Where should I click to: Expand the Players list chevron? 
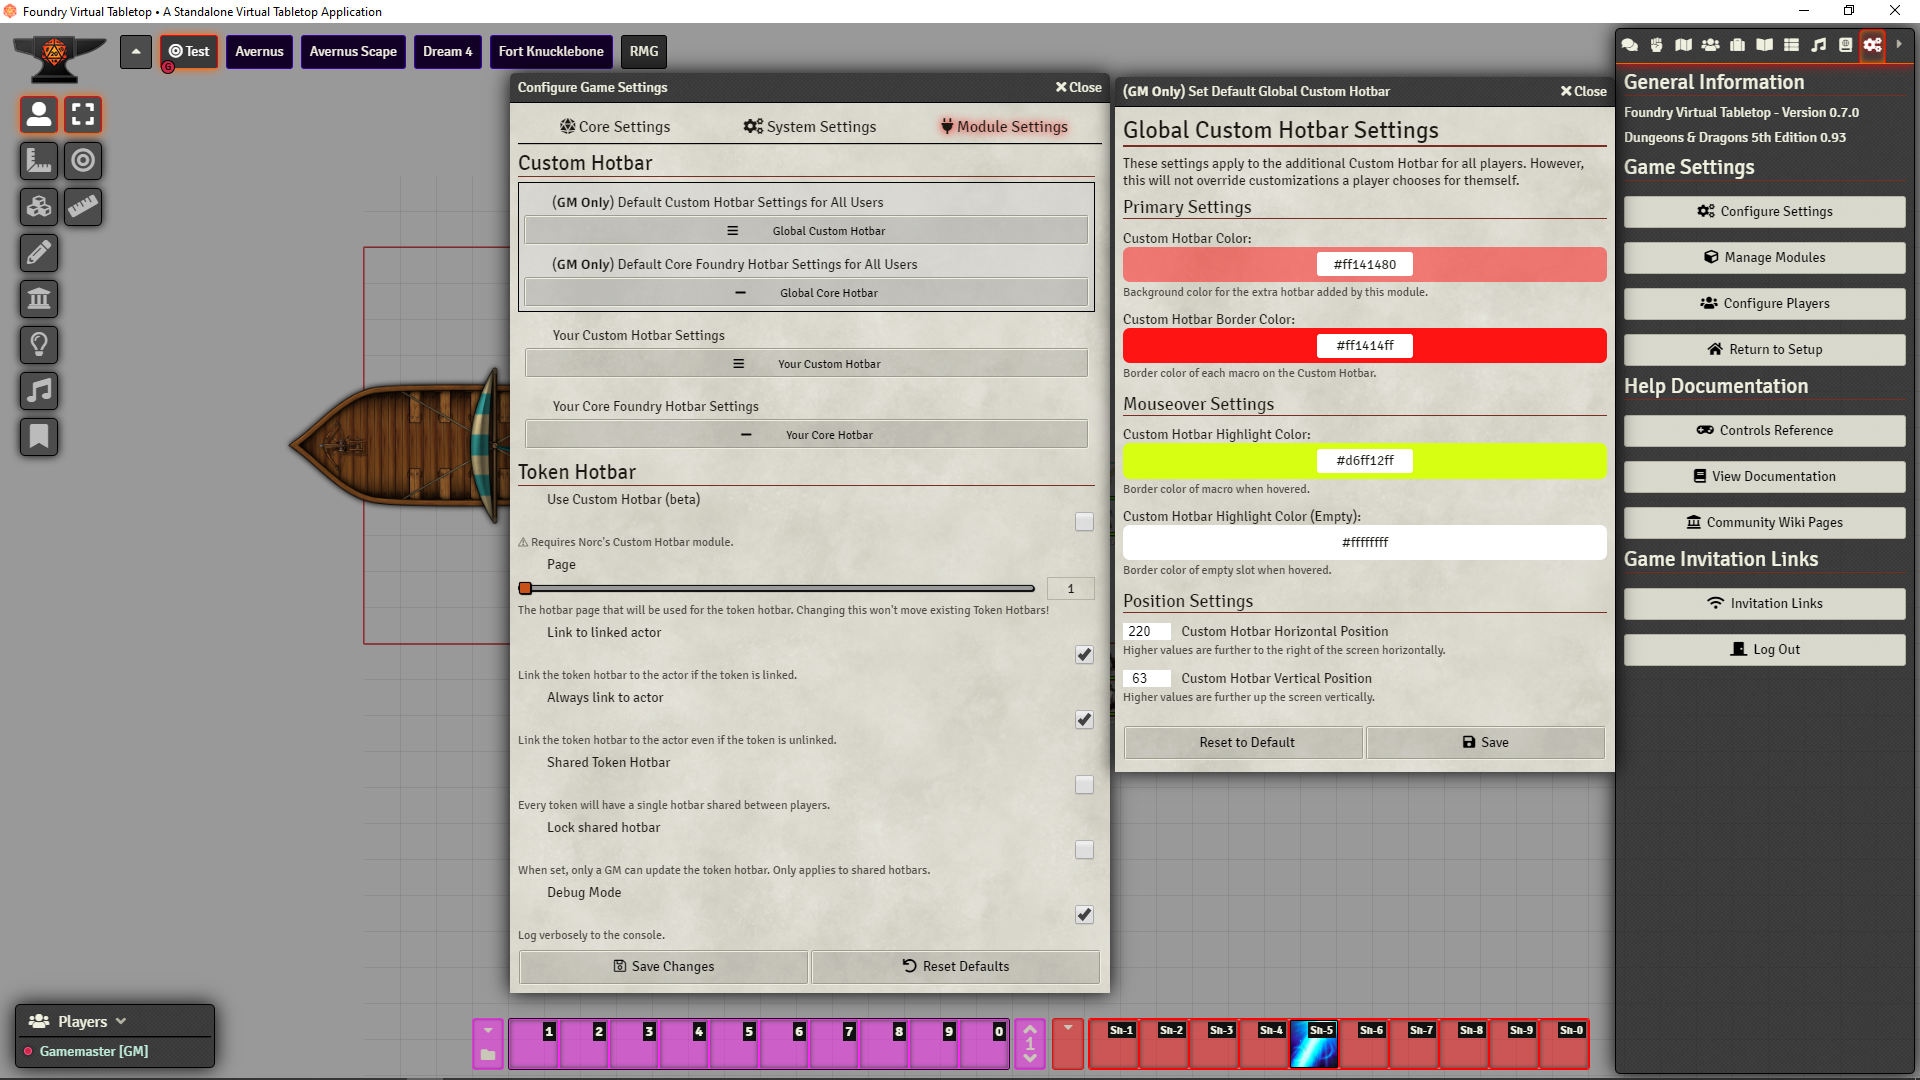click(x=121, y=1021)
